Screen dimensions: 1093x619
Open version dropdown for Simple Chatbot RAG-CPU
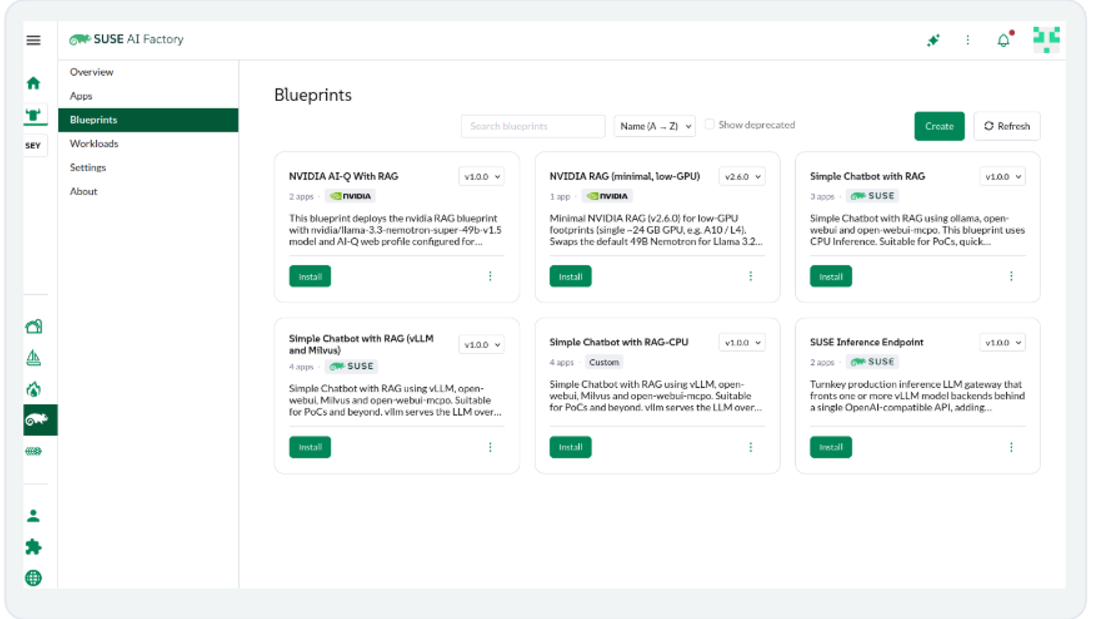pyautogui.click(x=742, y=342)
